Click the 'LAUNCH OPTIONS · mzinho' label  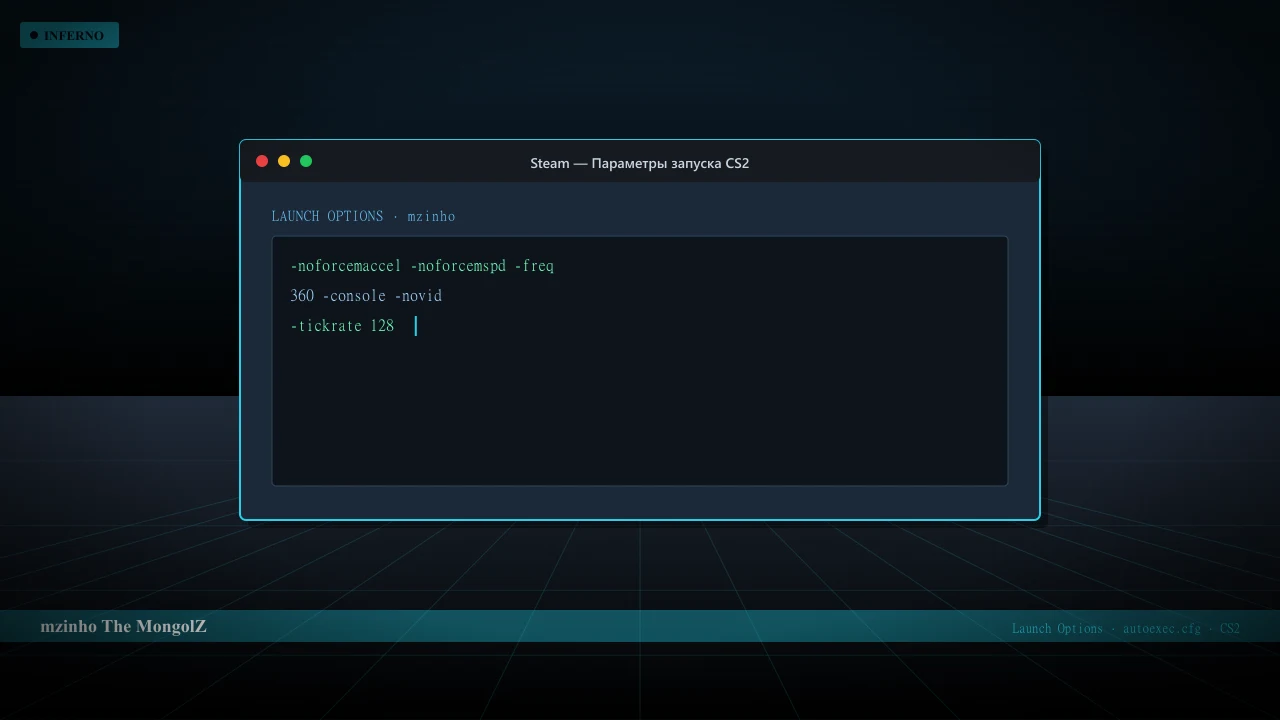(x=363, y=216)
